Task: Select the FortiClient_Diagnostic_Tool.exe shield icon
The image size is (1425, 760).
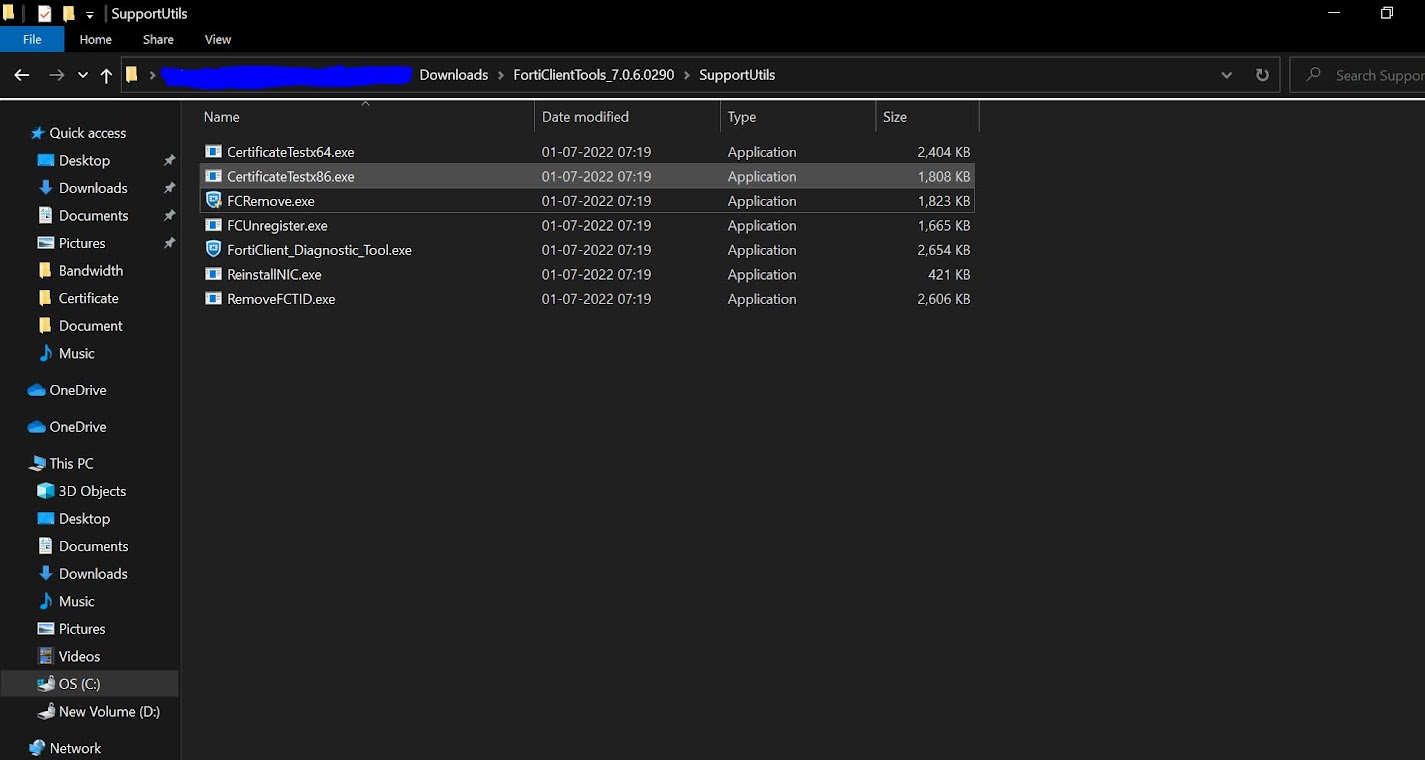Action: pyautogui.click(x=213, y=250)
